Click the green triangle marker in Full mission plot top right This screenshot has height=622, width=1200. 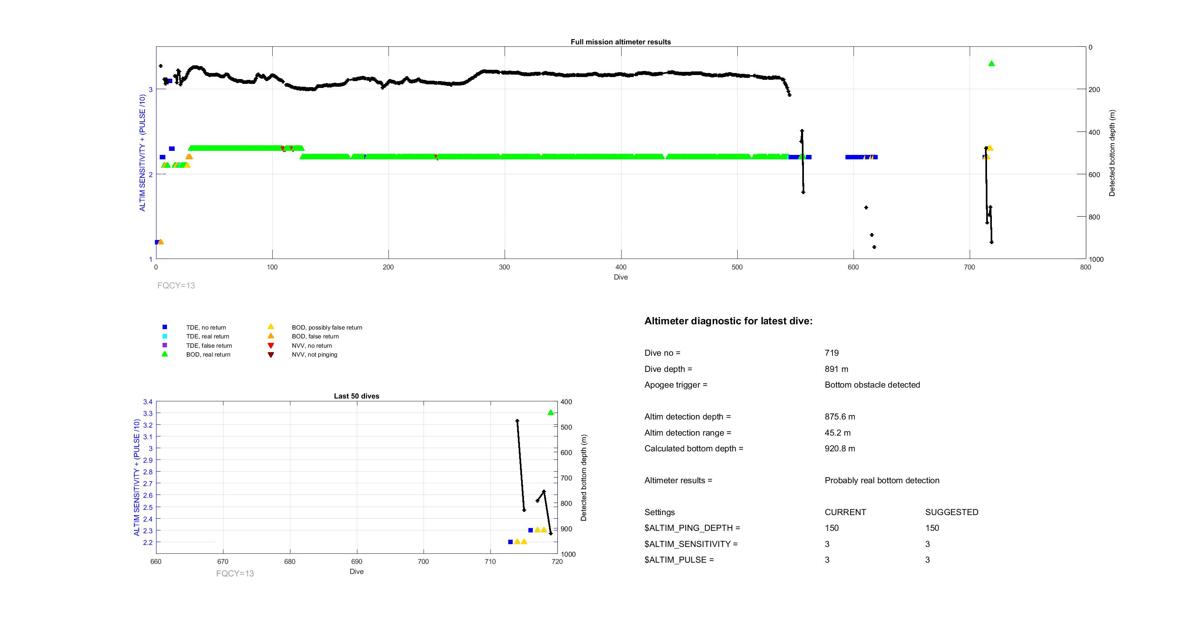pyautogui.click(x=991, y=63)
